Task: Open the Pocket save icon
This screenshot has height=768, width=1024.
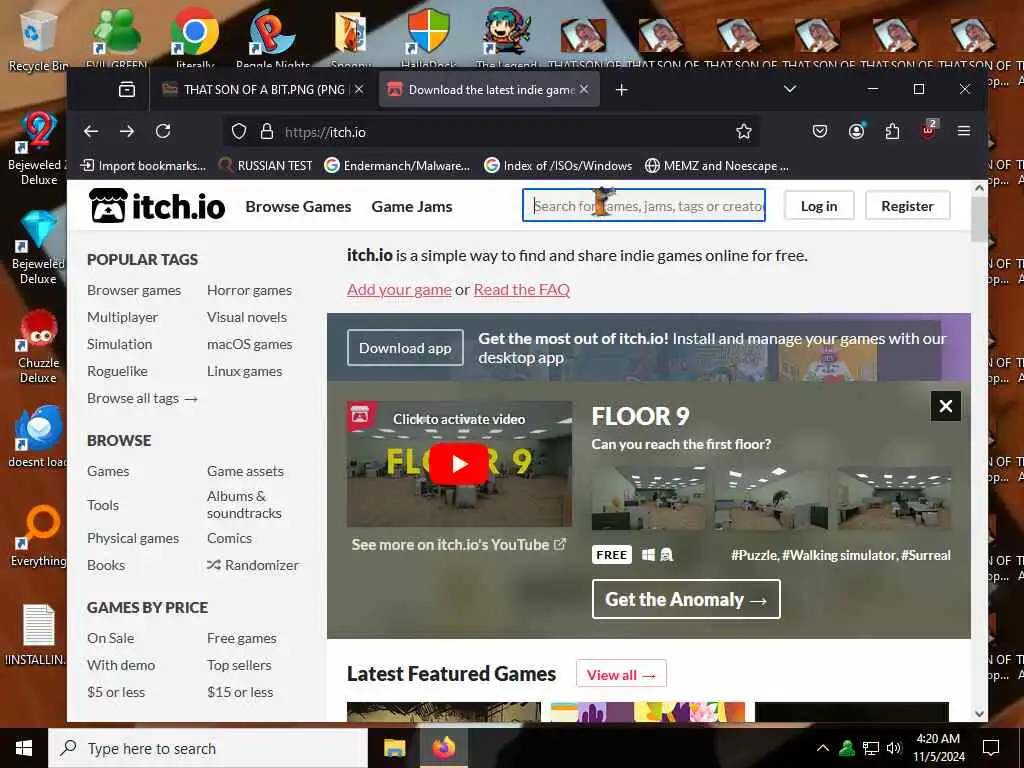Action: tap(820, 131)
